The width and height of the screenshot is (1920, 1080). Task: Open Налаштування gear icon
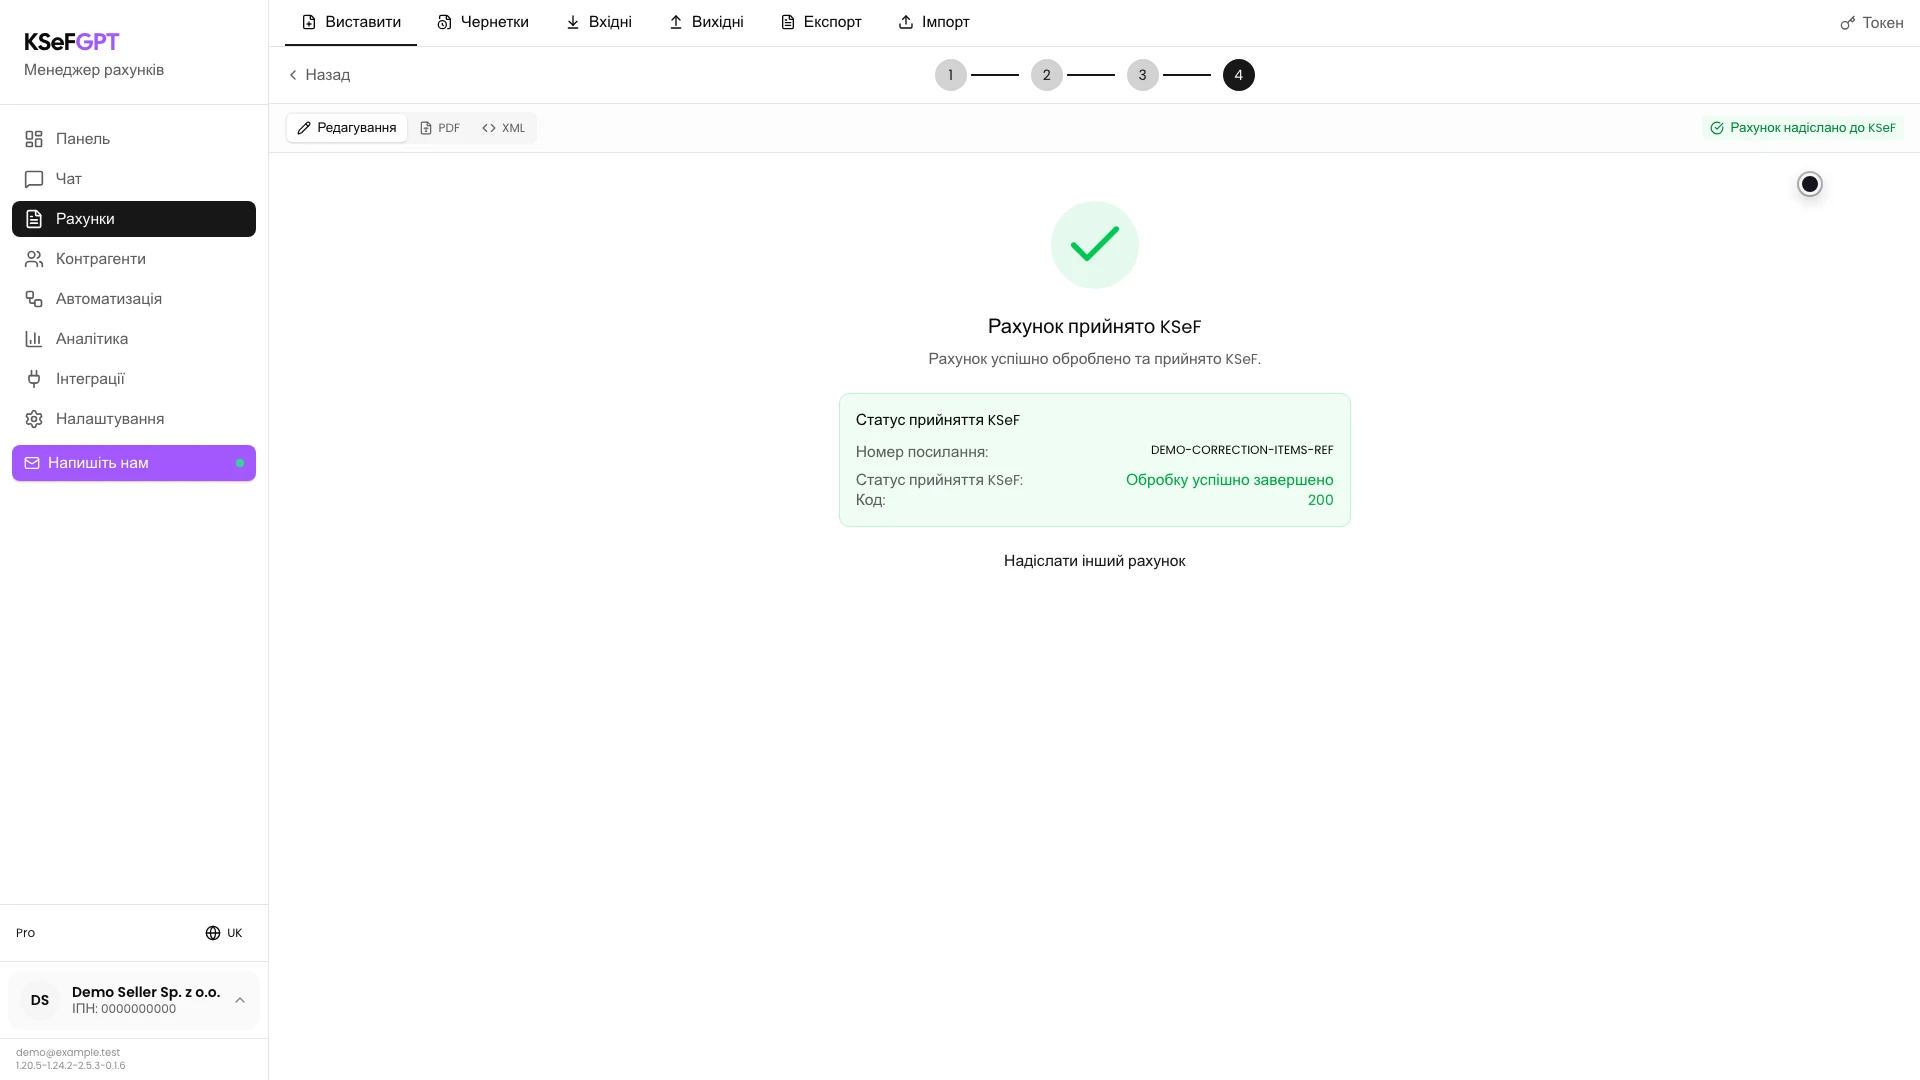(34, 419)
